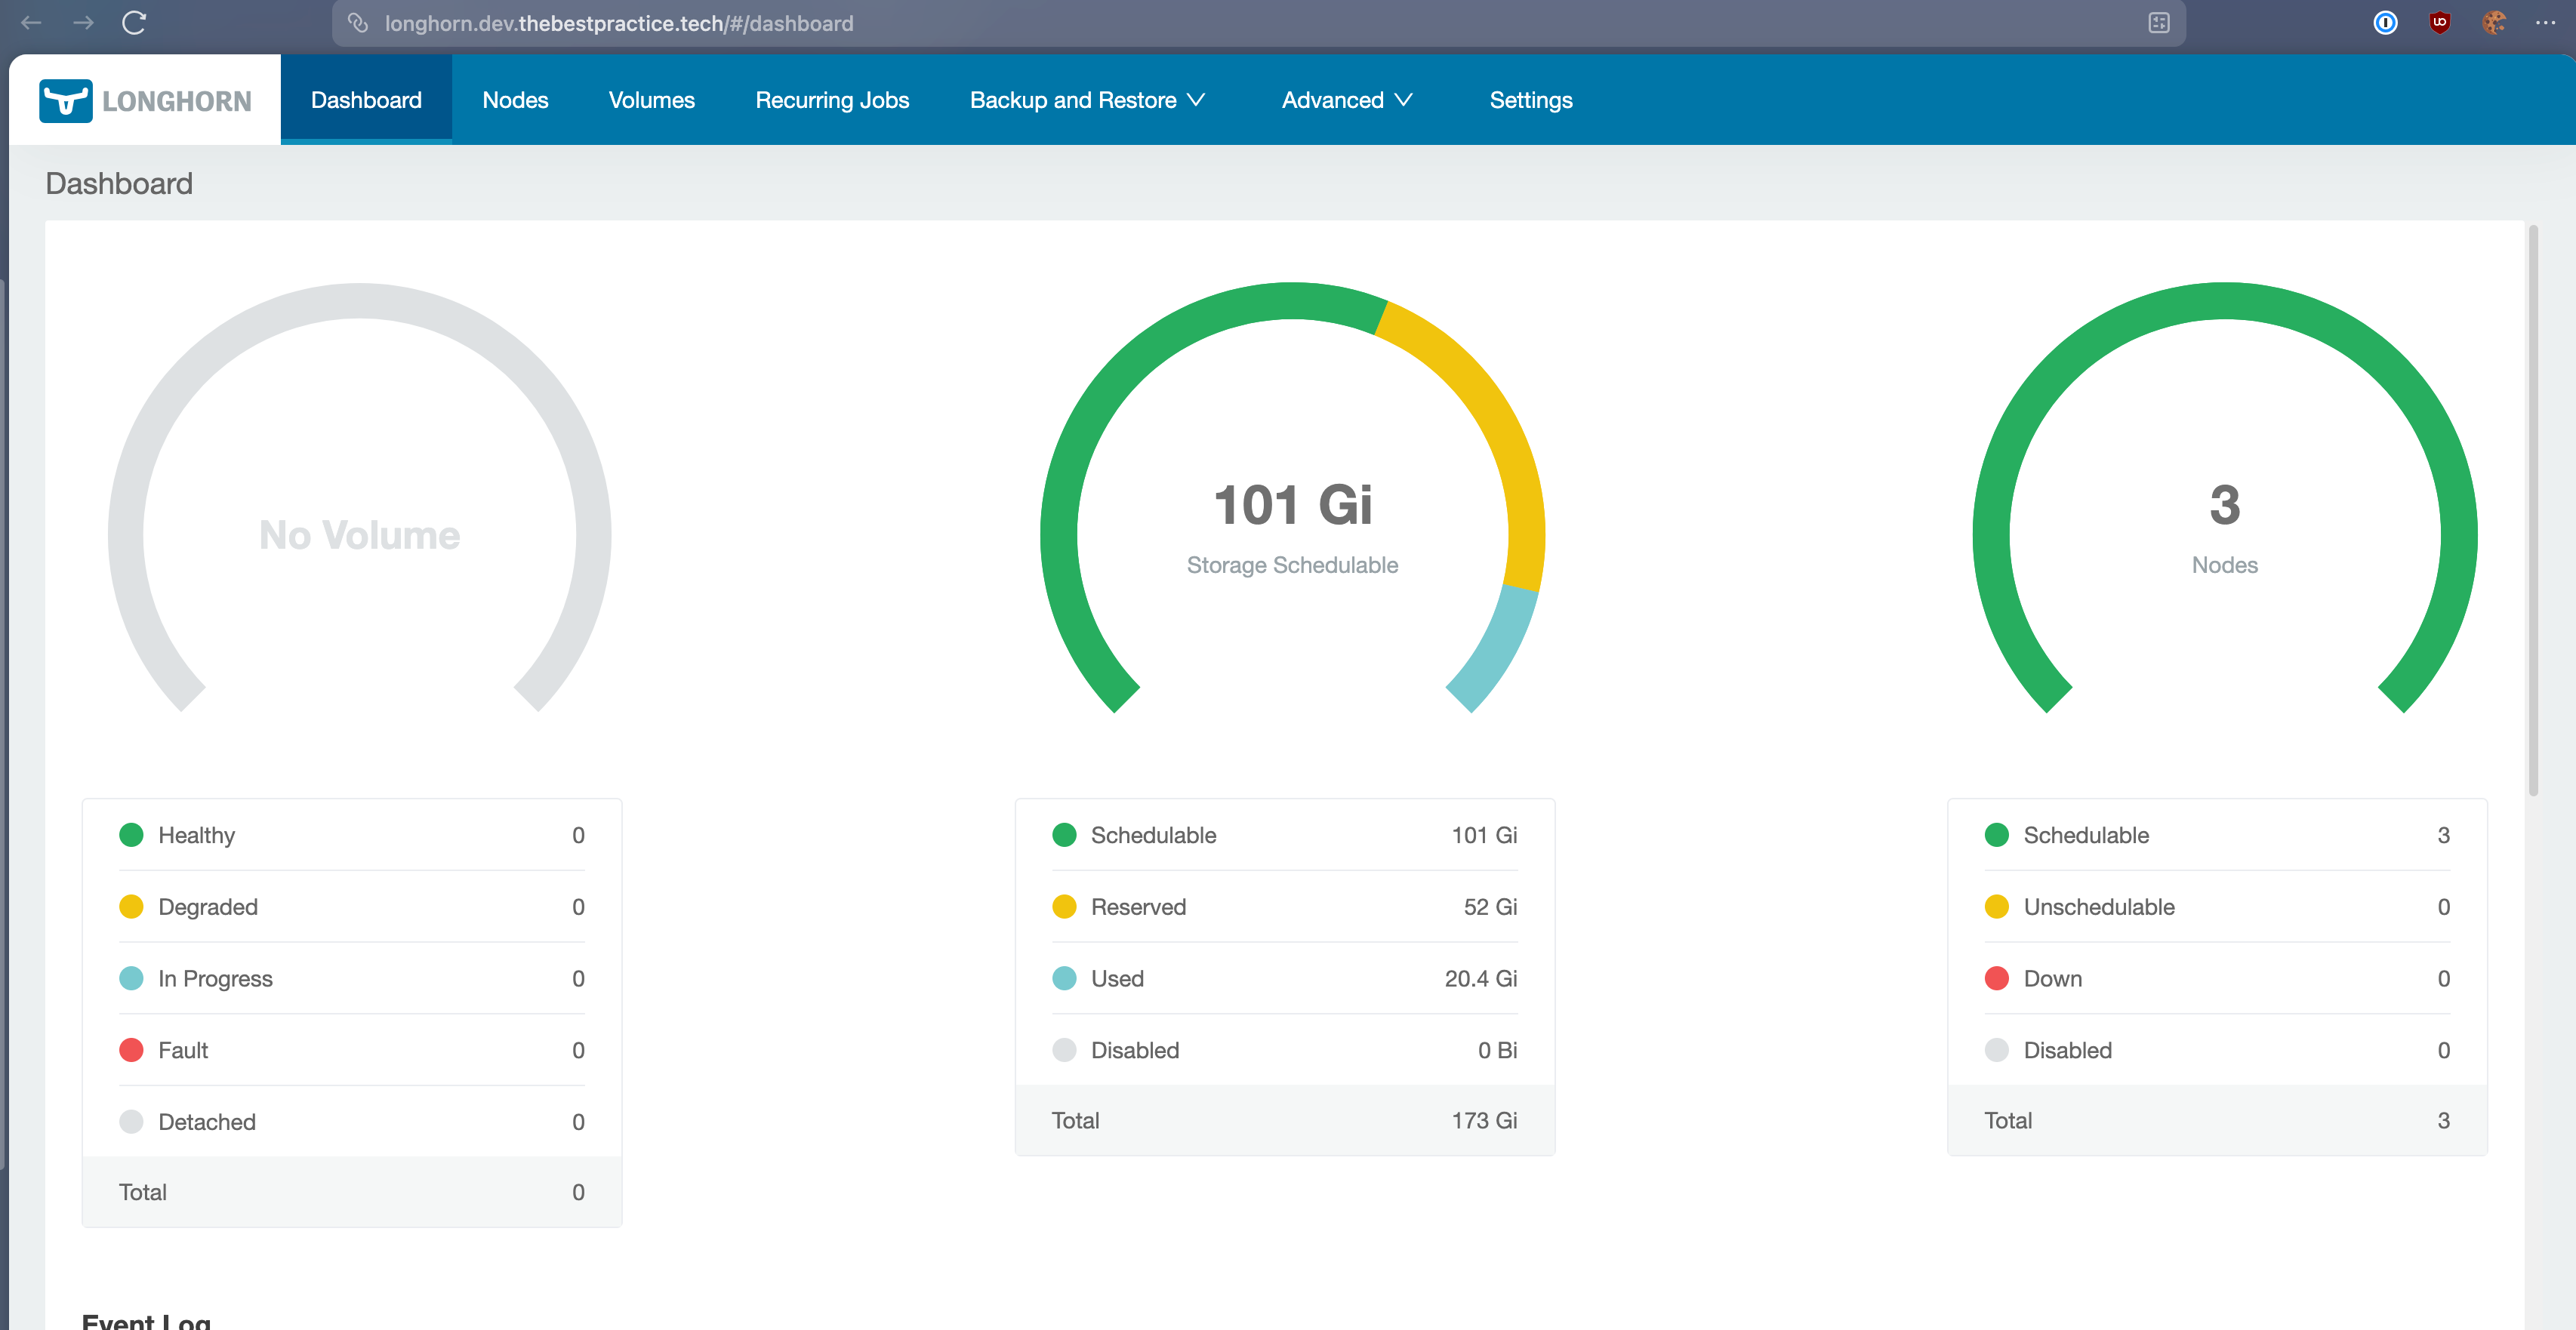Reload the page with the refresh icon

(134, 23)
